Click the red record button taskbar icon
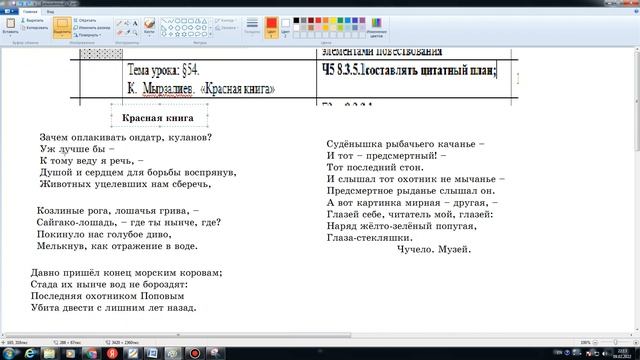640x360 pixels. pos(195,353)
